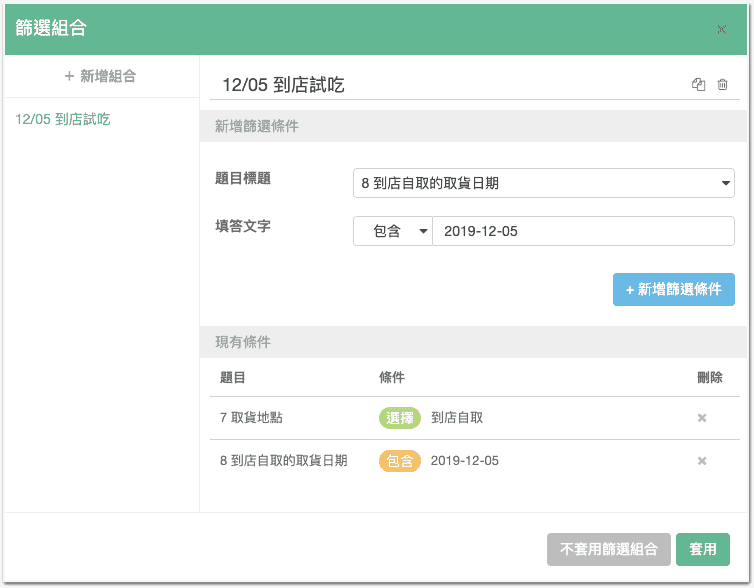Screen dimensions: 754x588
Task: Click the green 選擇 condition badge
Action: [x=400, y=418]
